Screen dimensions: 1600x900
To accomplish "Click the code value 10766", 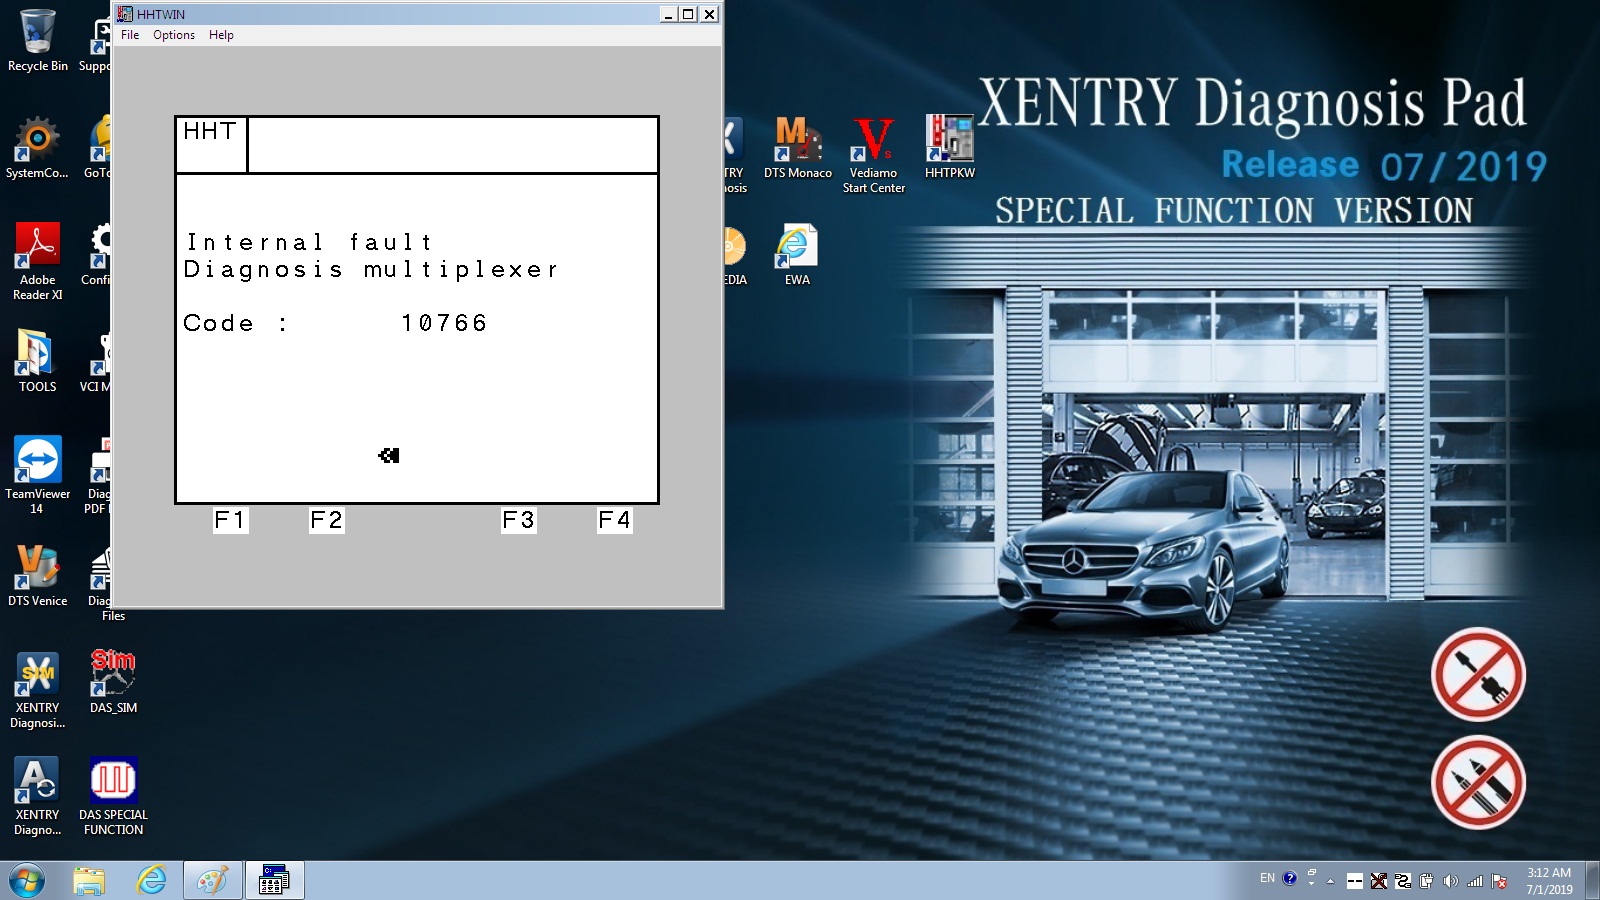I will (x=444, y=323).
